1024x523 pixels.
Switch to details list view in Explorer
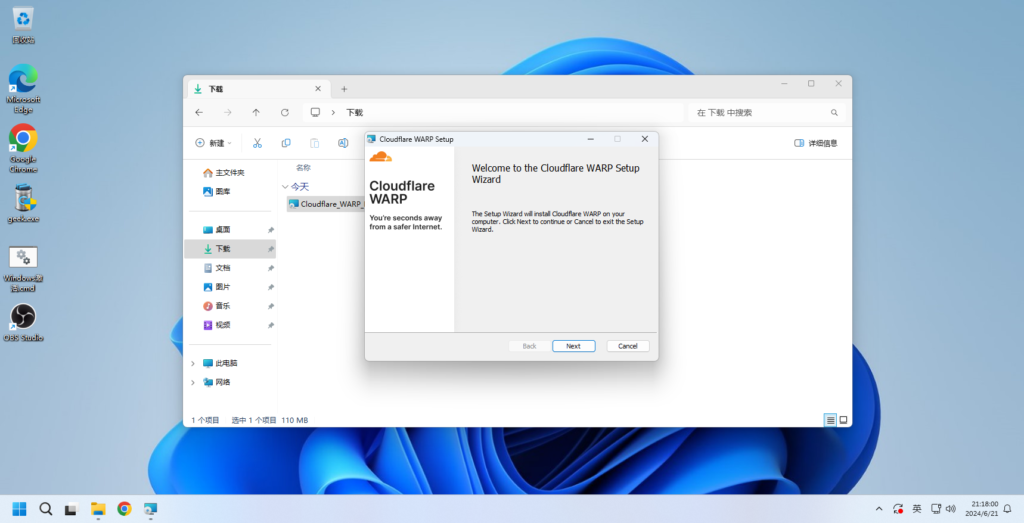point(830,420)
